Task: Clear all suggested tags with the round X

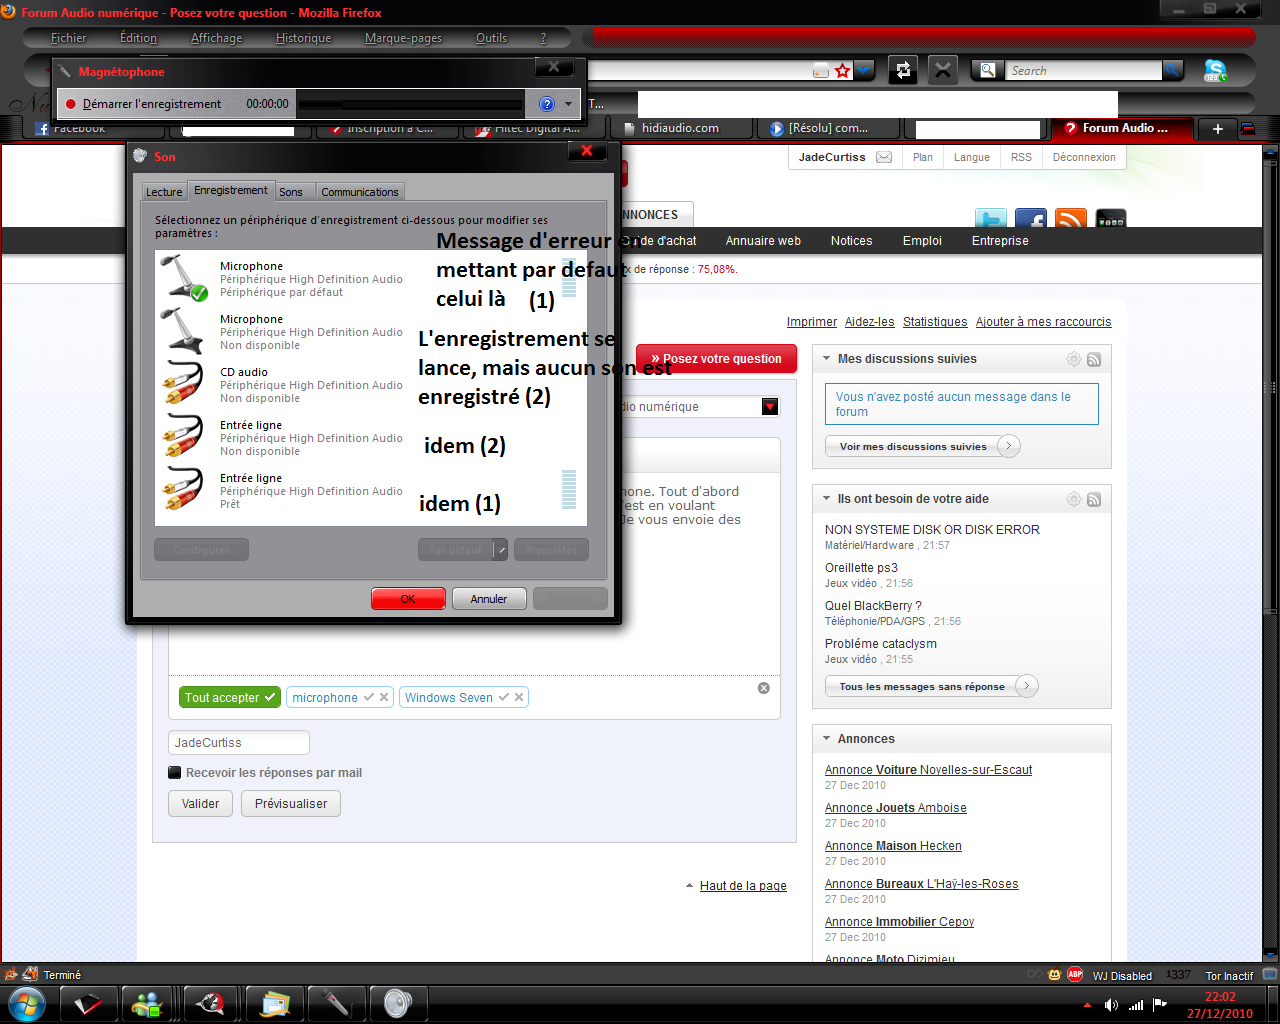Action: [x=764, y=688]
